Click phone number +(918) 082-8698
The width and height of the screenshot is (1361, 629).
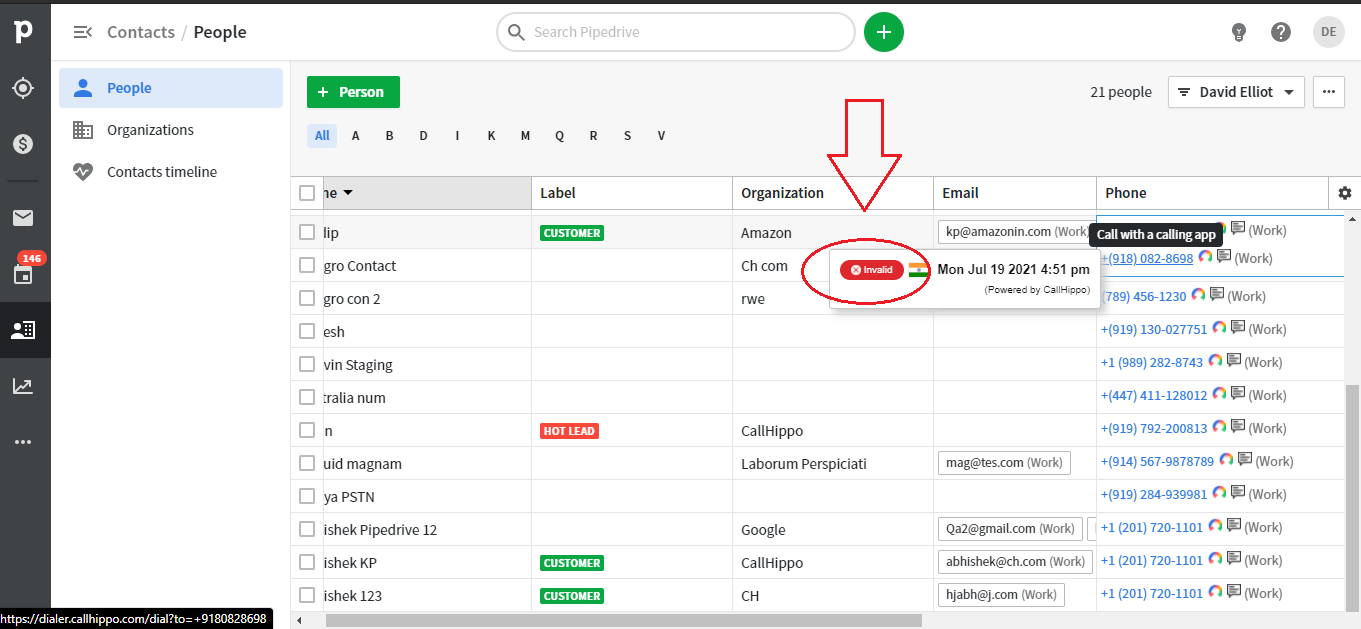(1147, 258)
